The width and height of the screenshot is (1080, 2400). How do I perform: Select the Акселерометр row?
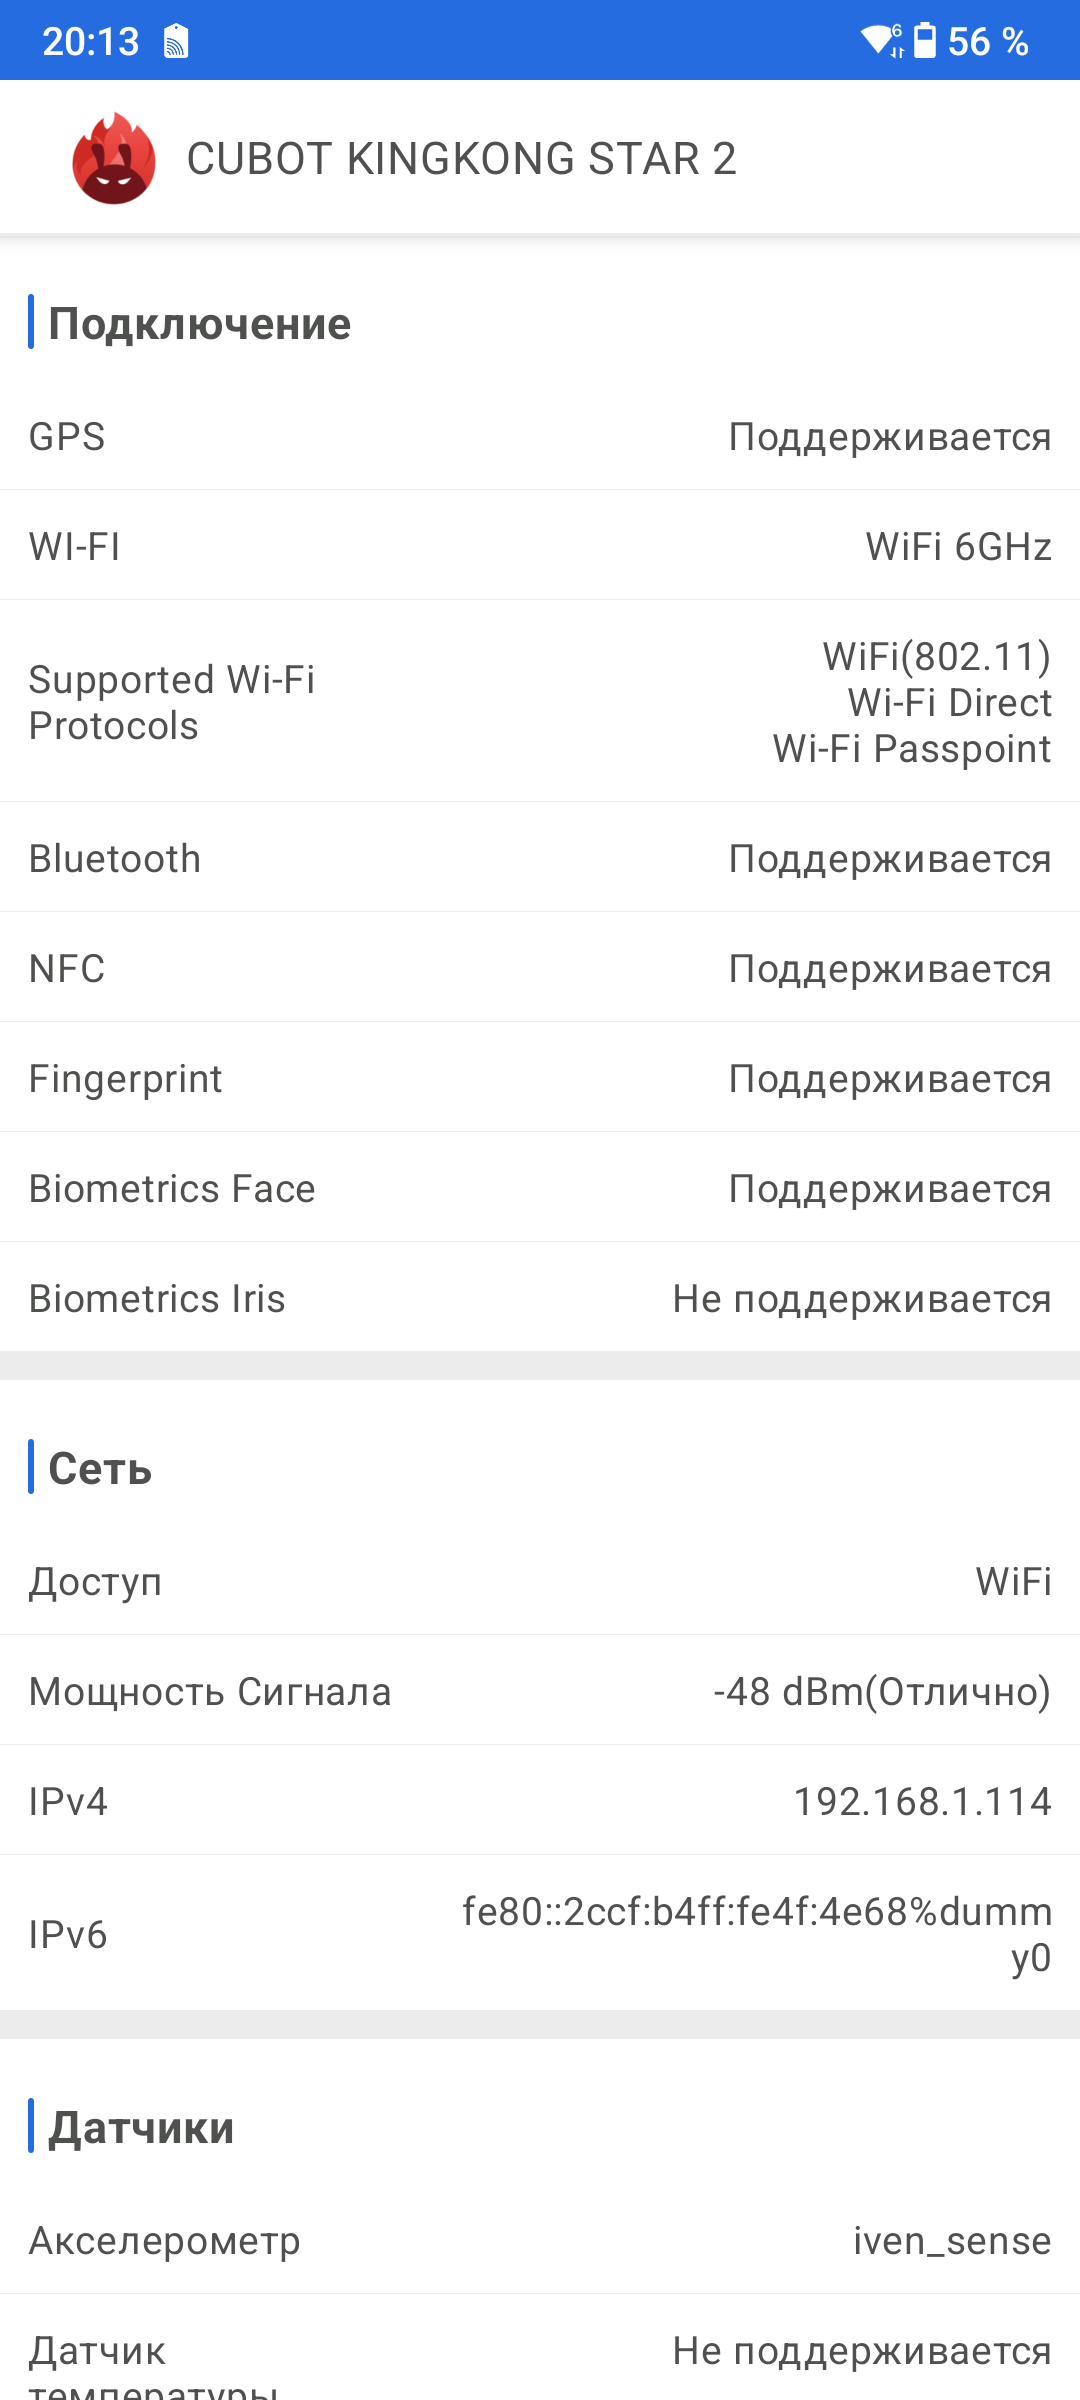point(540,2241)
